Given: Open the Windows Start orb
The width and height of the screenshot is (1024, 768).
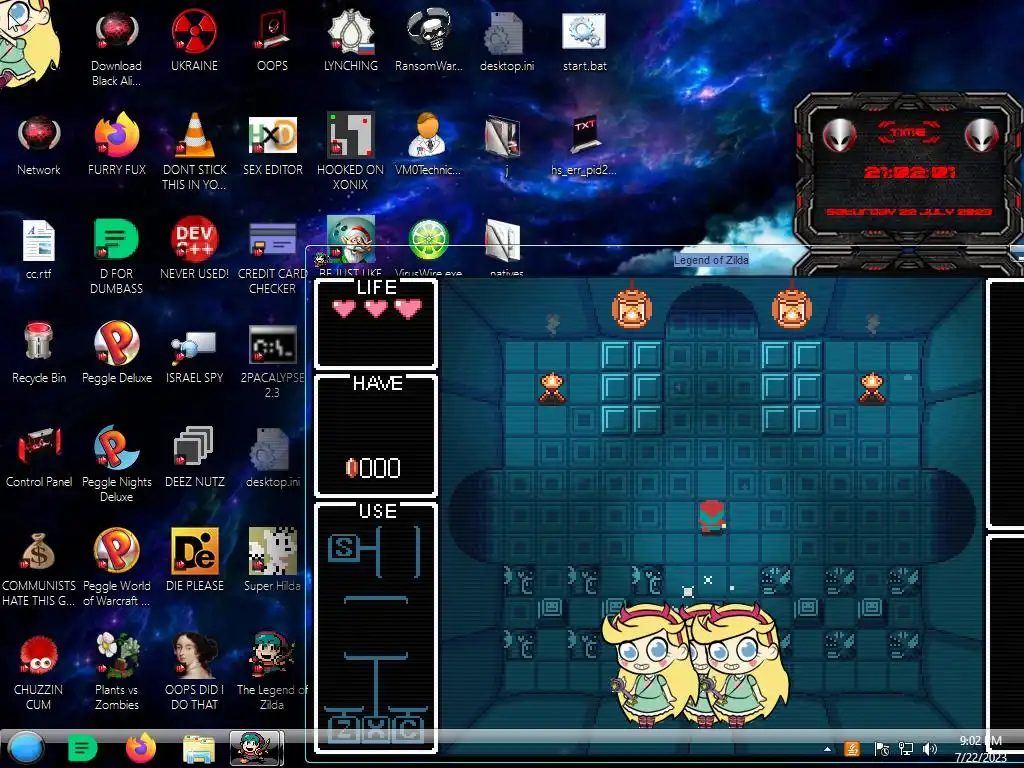Looking at the screenshot, I should tap(25, 748).
